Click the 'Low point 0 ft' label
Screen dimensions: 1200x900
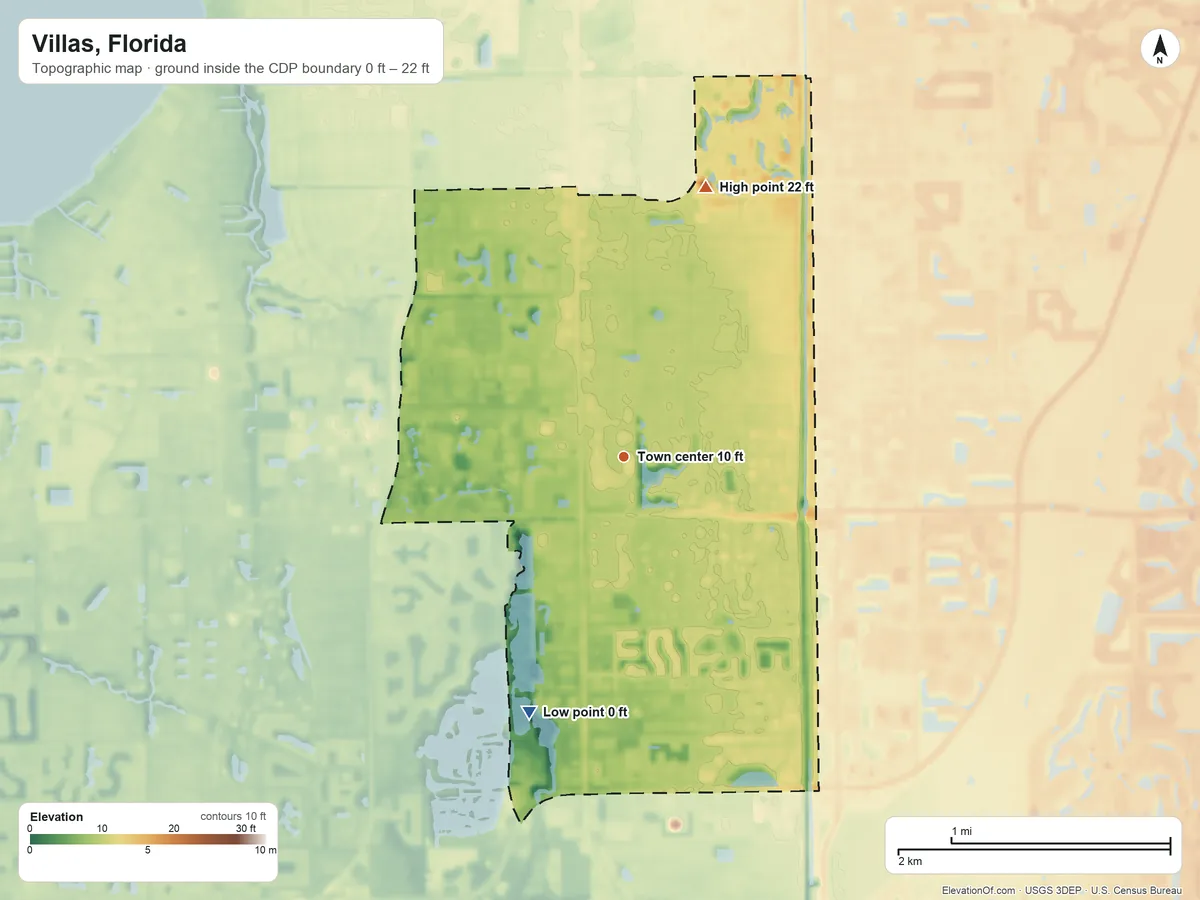(x=585, y=713)
